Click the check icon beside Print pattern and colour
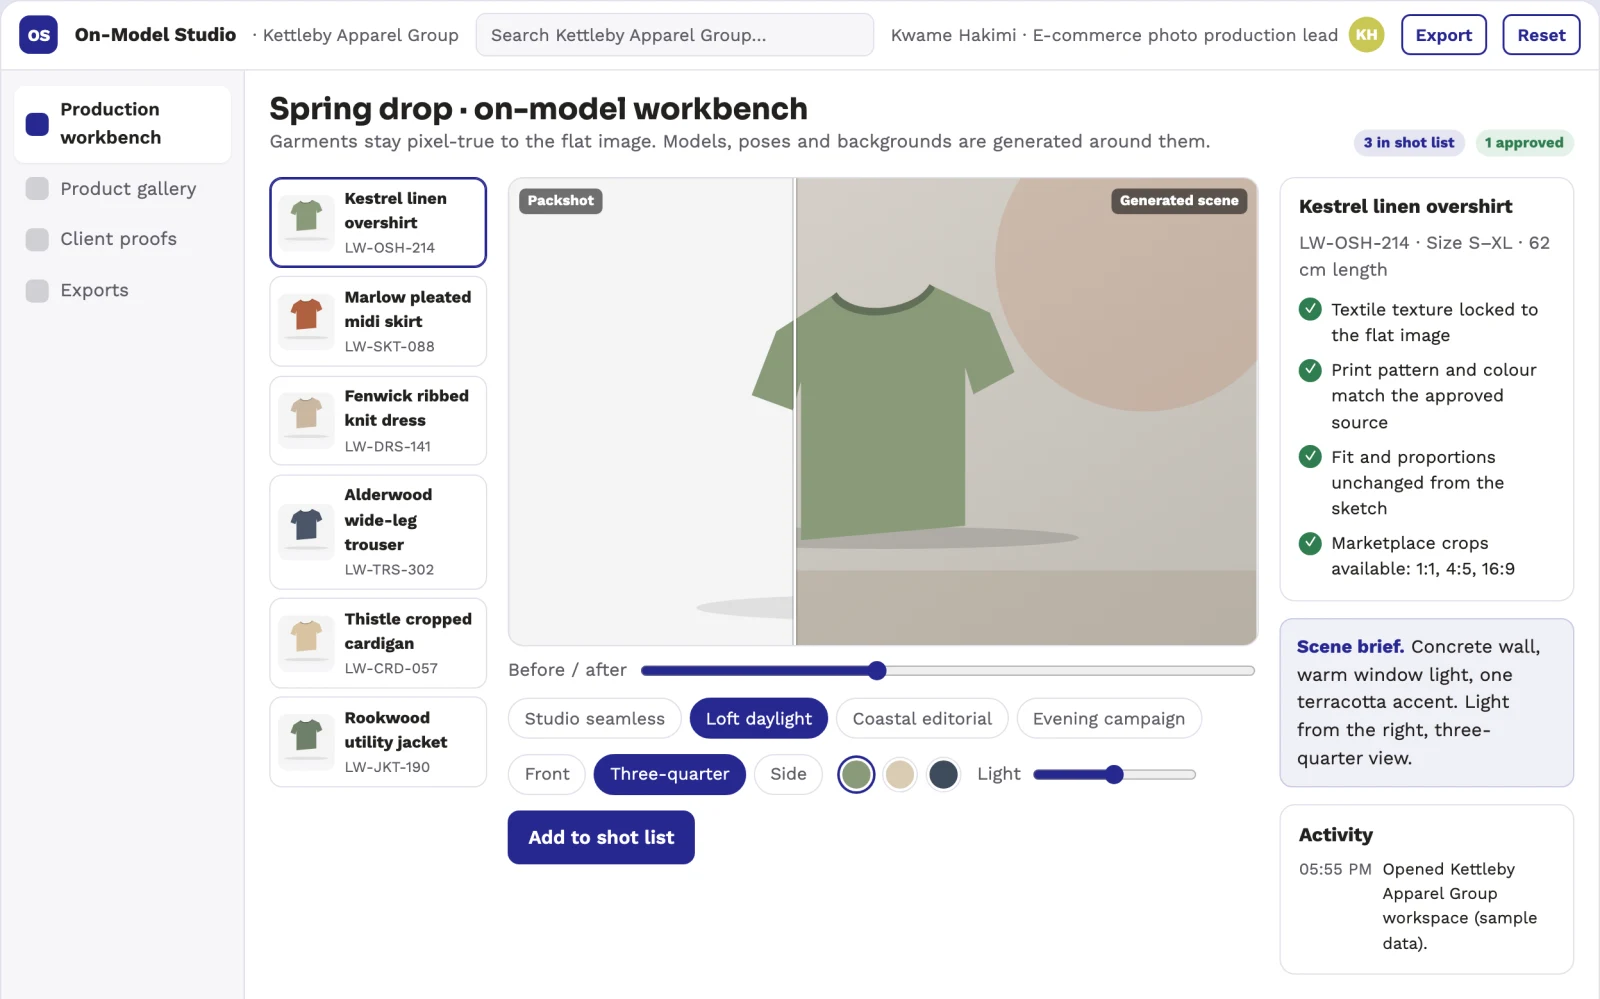The width and height of the screenshot is (1600, 999). tap(1310, 370)
